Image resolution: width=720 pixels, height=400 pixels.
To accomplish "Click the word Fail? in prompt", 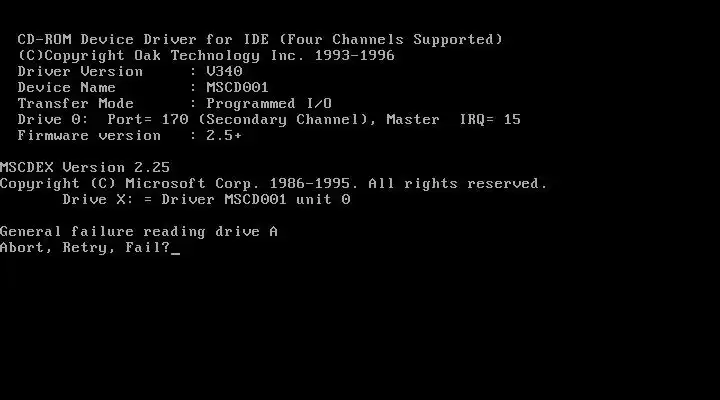I will [147, 248].
